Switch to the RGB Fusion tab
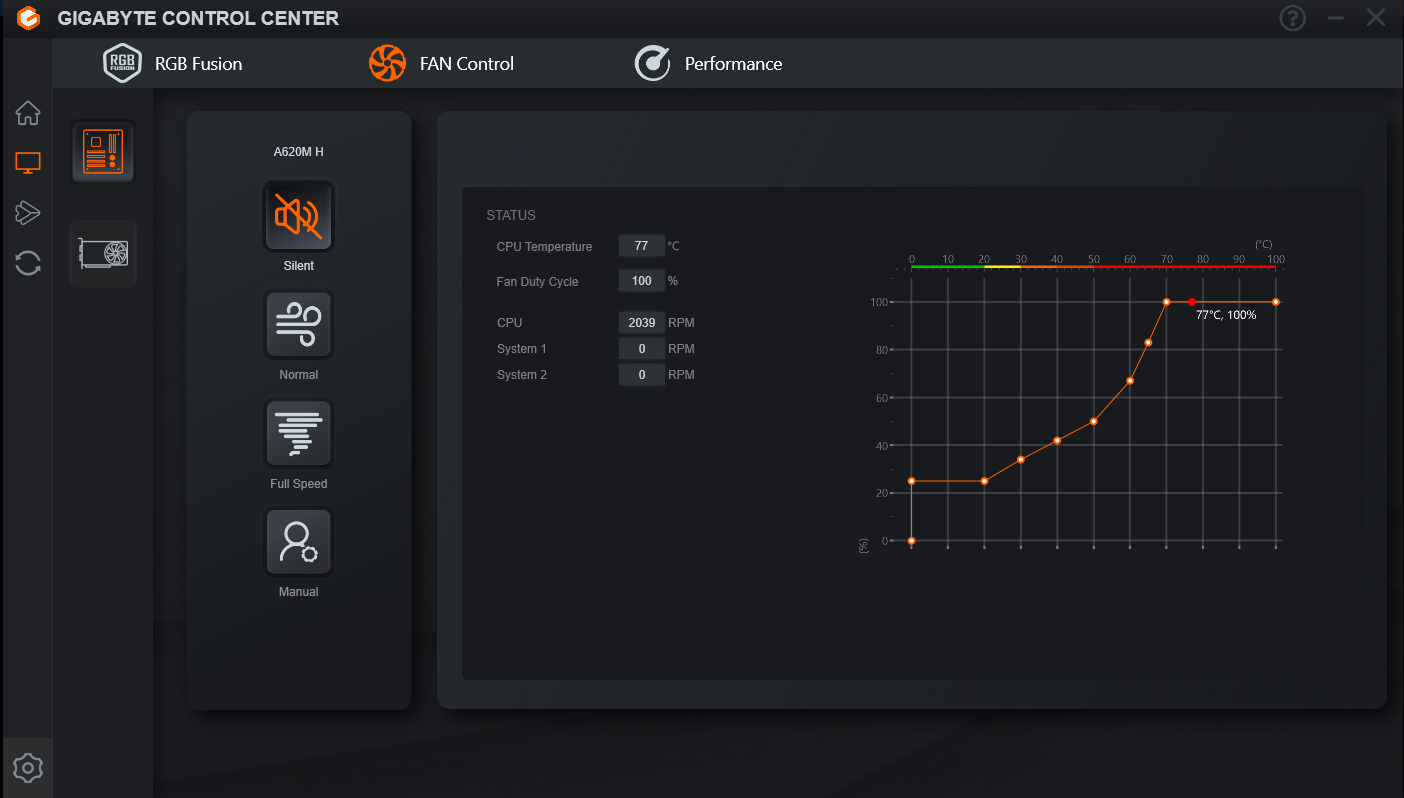Screen dimensions: 1404x798 tap(173, 63)
